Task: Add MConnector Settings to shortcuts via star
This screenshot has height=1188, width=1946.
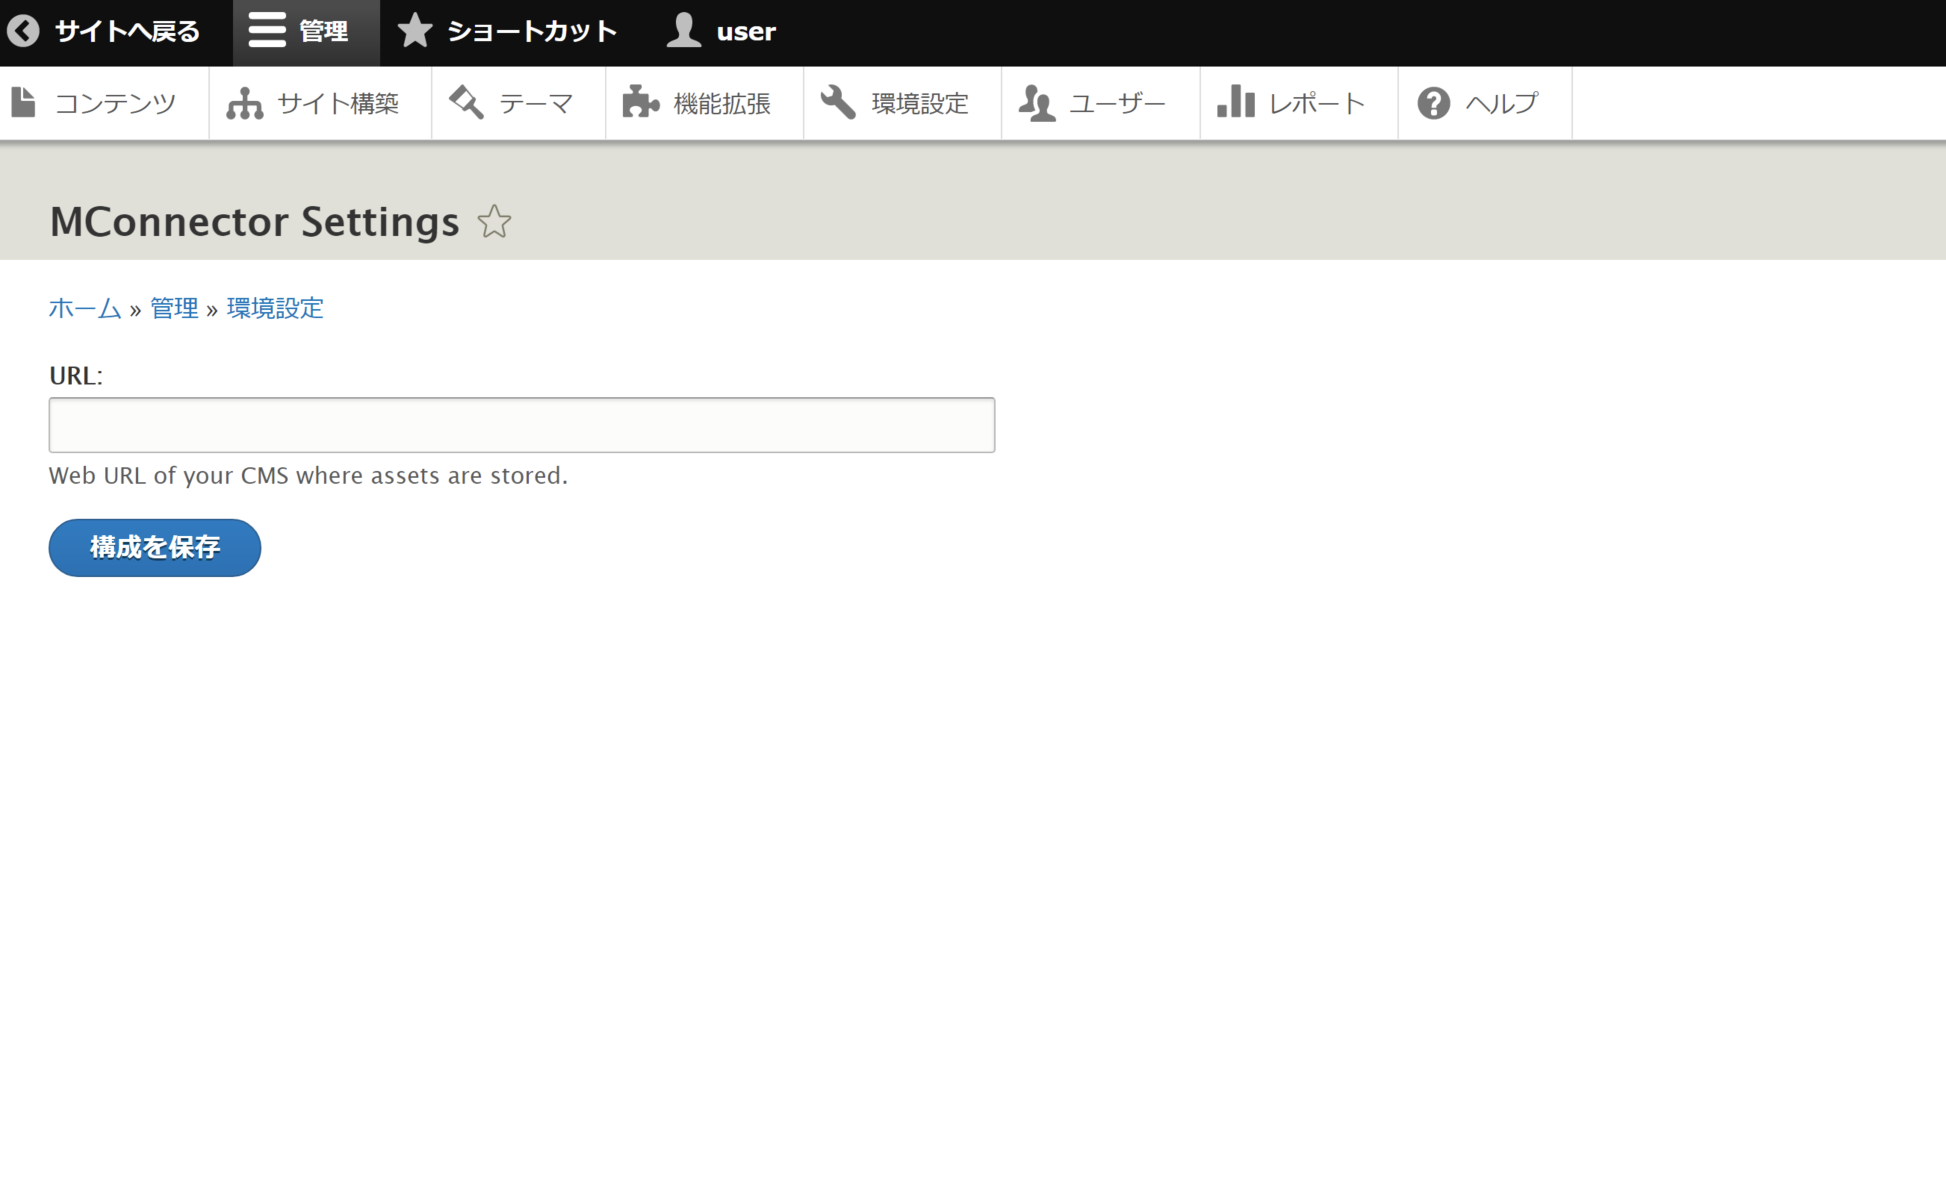Action: click(x=494, y=221)
